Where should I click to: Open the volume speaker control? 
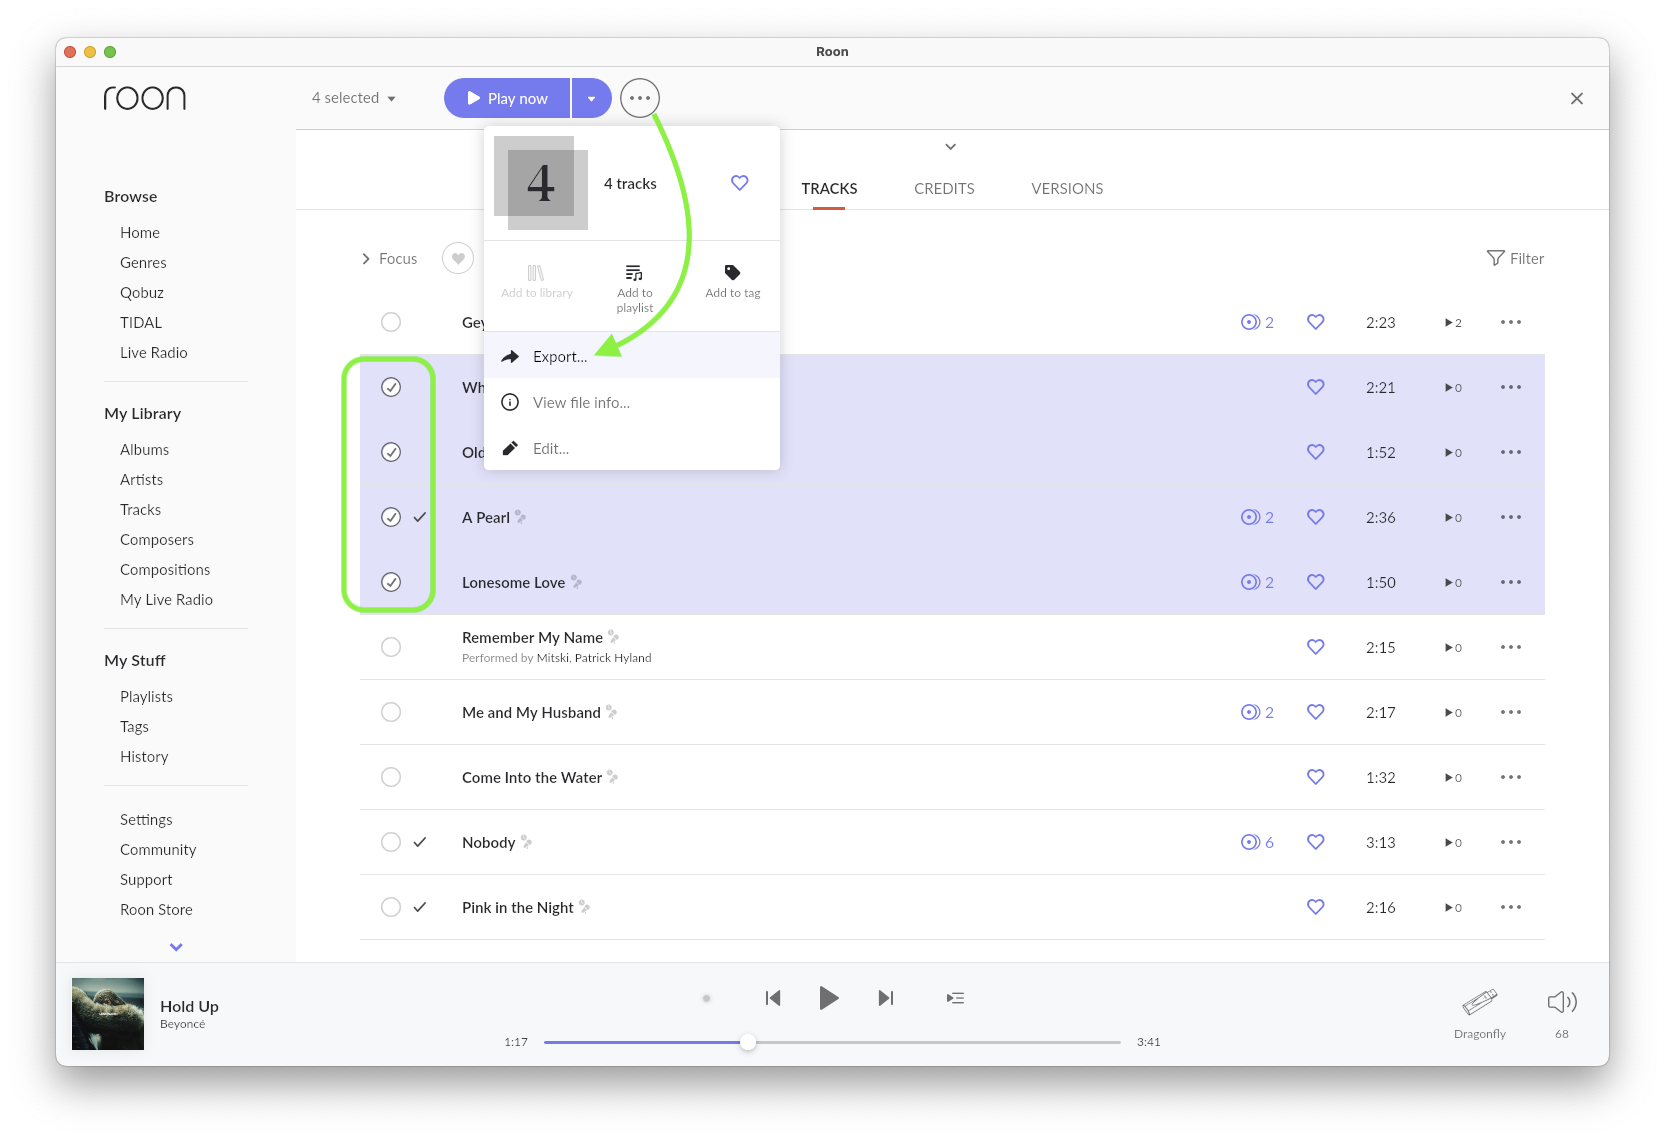pos(1562,1002)
